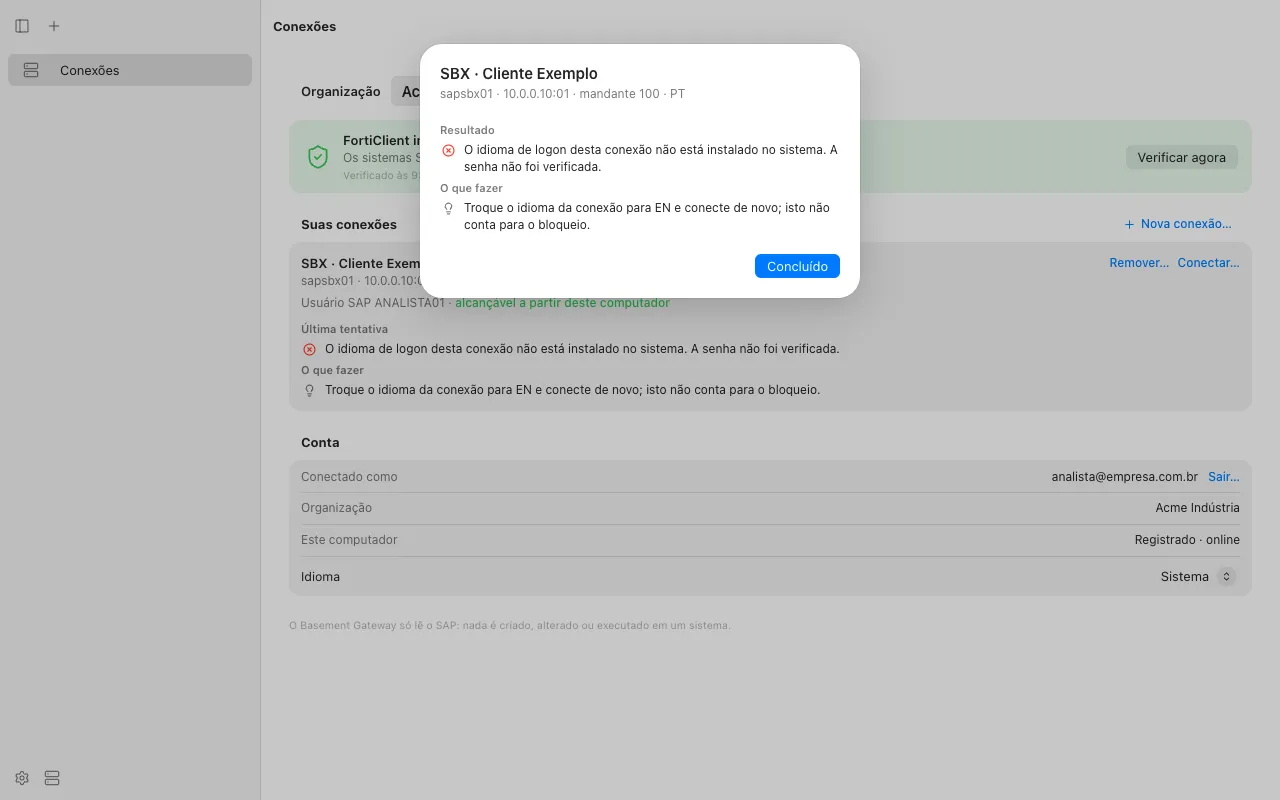The width and height of the screenshot is (1280, 800).
Task: Click the Suas conexões heading
Action: 349,225
